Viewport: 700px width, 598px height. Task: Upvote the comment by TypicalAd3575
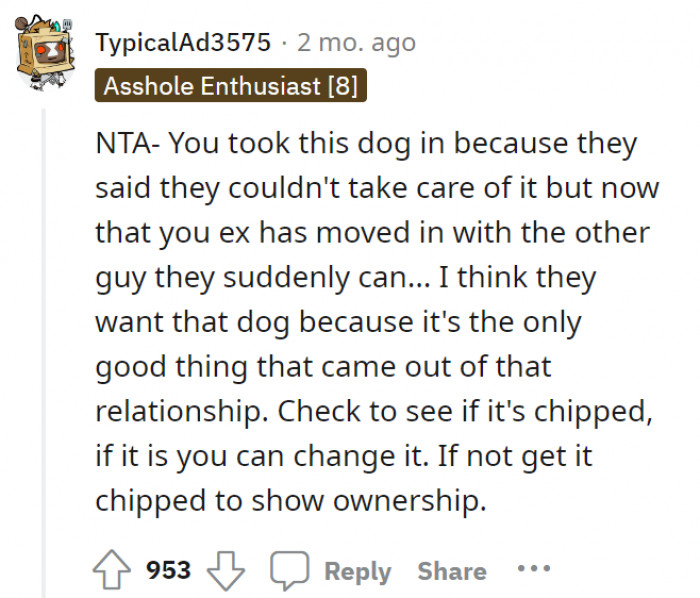click(111, 570)
